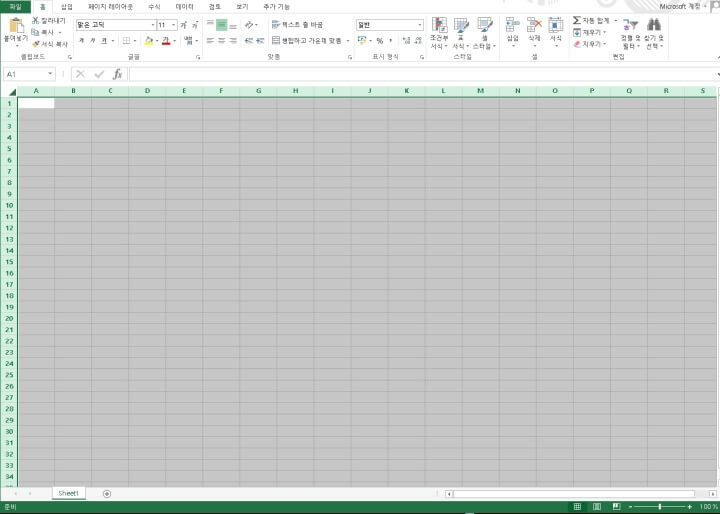Expand the Font (글꼴) group dialog launcher
The width and height of the screenshot is (720, 514).
[x=198, y=57]
